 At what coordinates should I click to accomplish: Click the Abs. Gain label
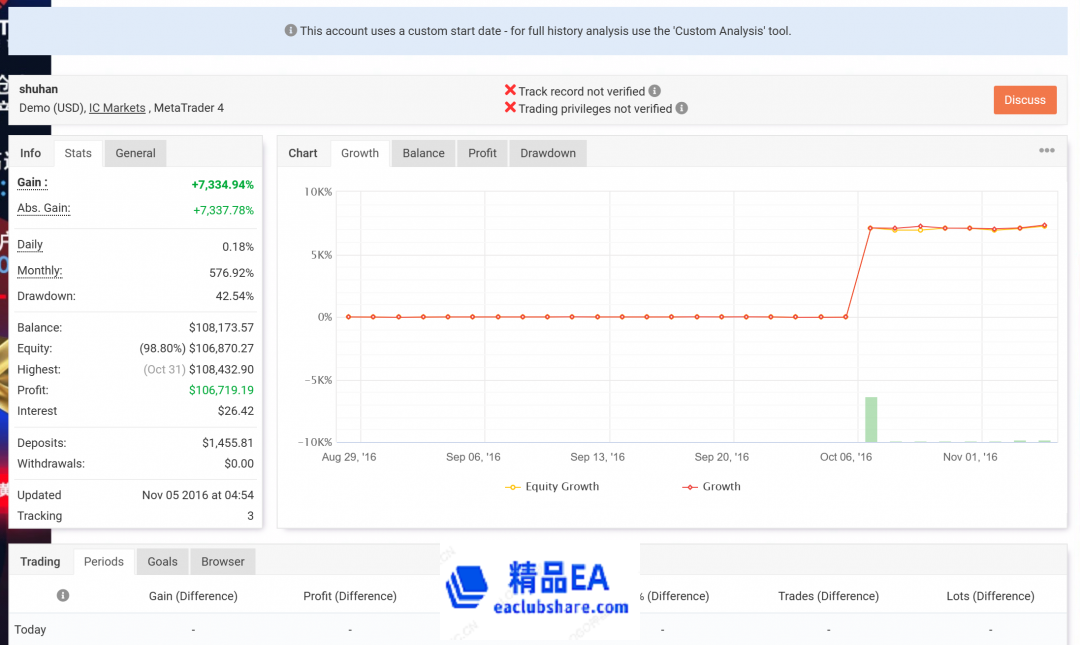pyautogui.click(x=43, y=209)
